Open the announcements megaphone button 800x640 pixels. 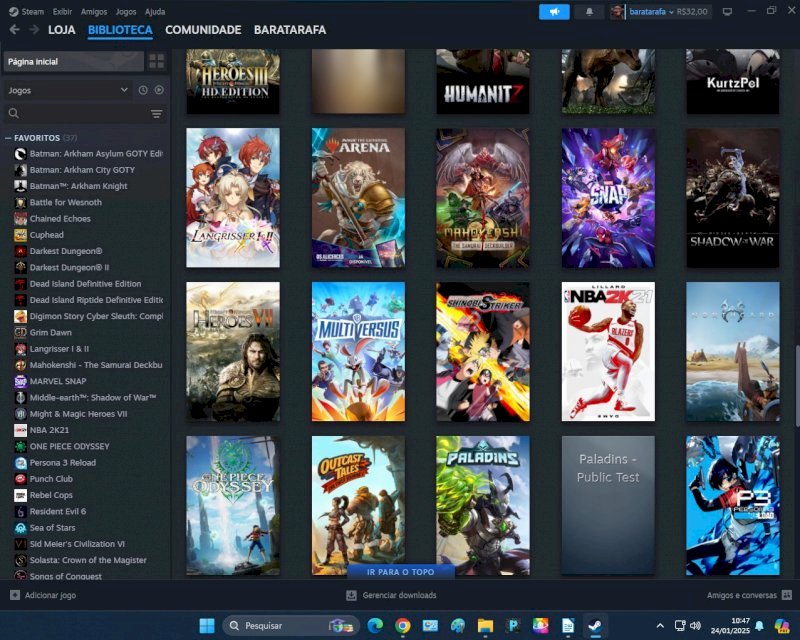(x=554, y=11)
